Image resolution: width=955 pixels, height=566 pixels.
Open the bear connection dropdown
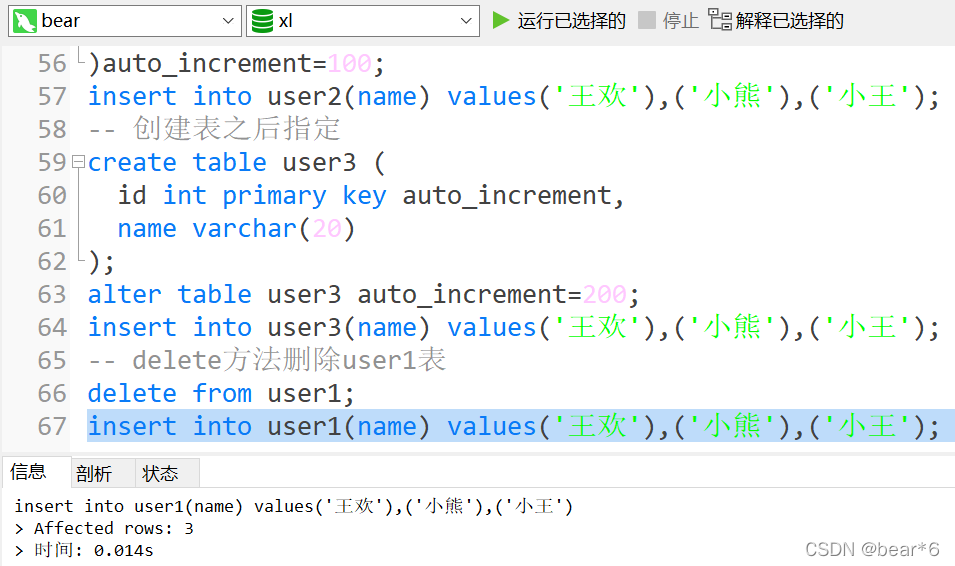tap(124, 21)
